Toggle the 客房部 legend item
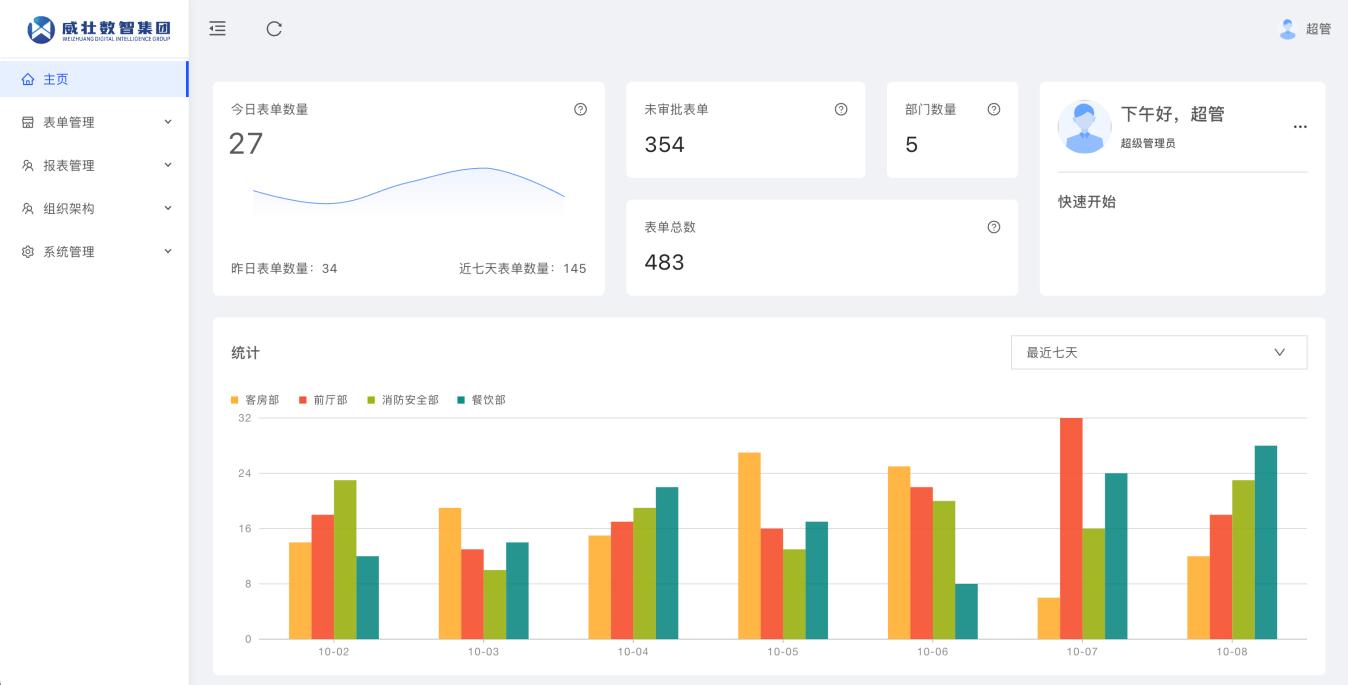 point(255,400)
